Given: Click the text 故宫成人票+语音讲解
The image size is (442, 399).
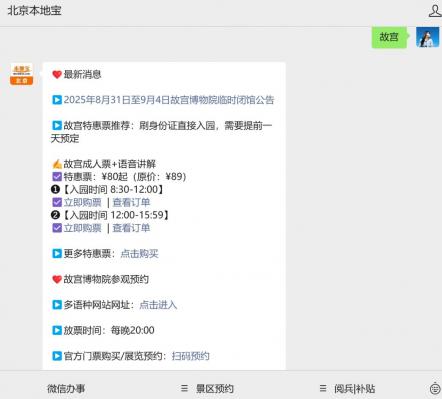Looking at the screenshot, I should click(x=110, y=164).
